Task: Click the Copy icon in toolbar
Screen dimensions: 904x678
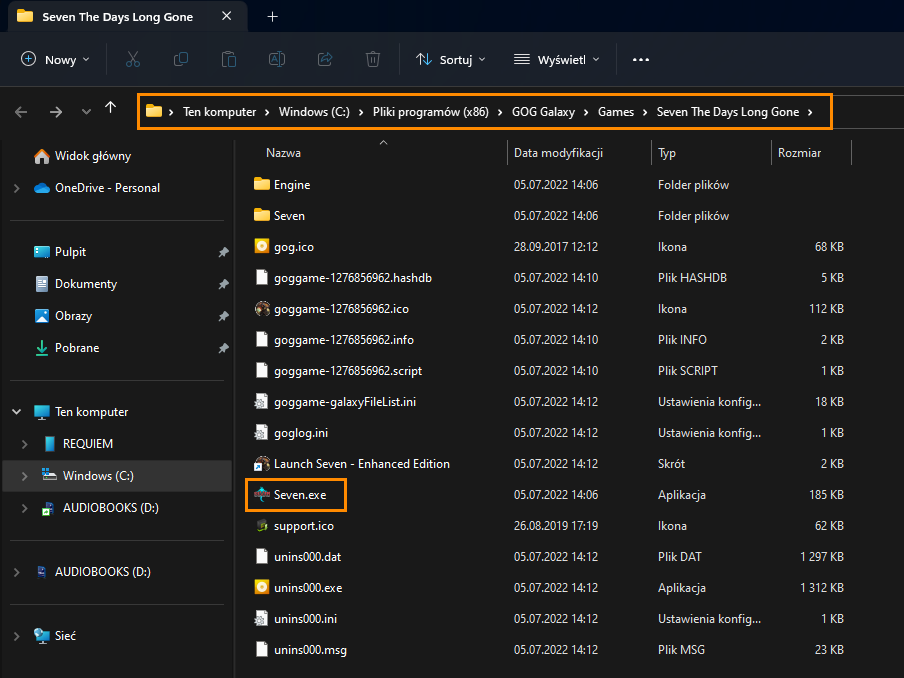Action: point(181,59)
